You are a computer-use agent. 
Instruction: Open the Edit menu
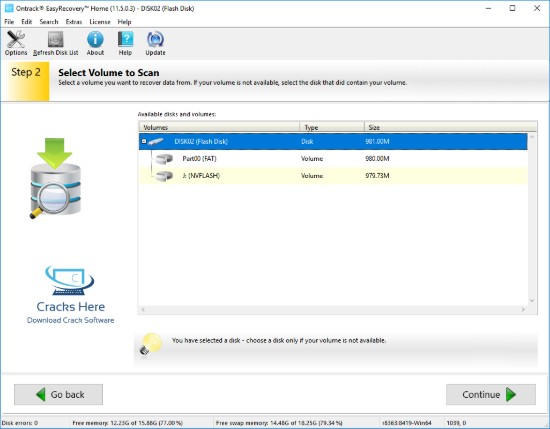(27, 22)
